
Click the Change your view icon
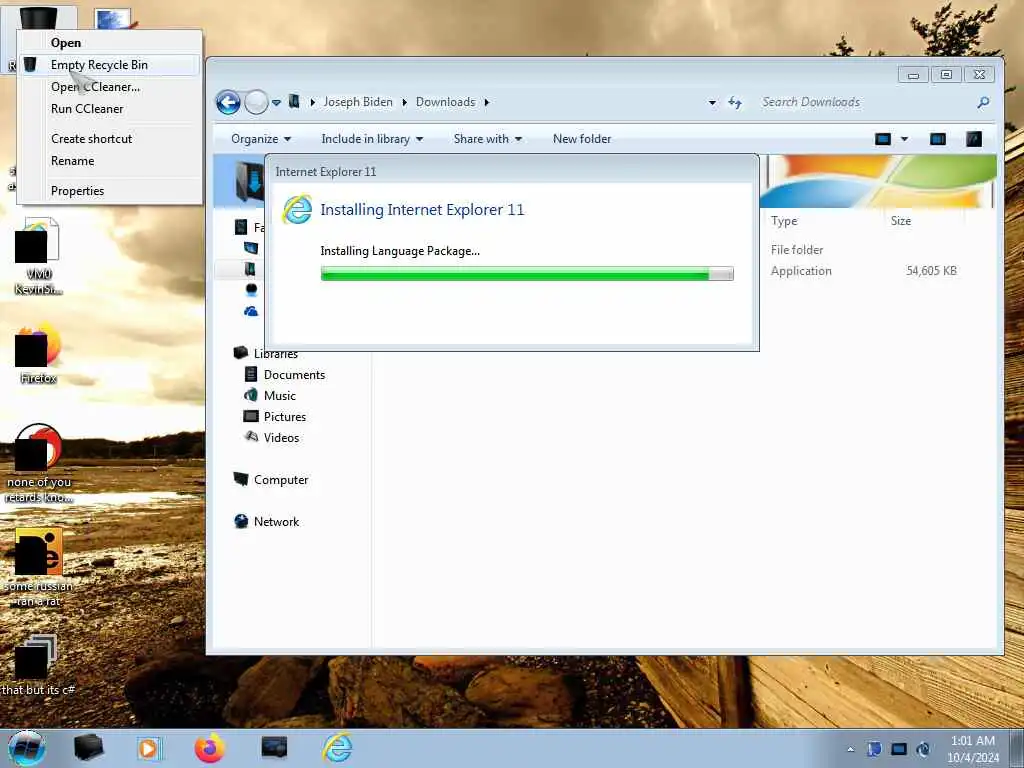coord(883,138)
